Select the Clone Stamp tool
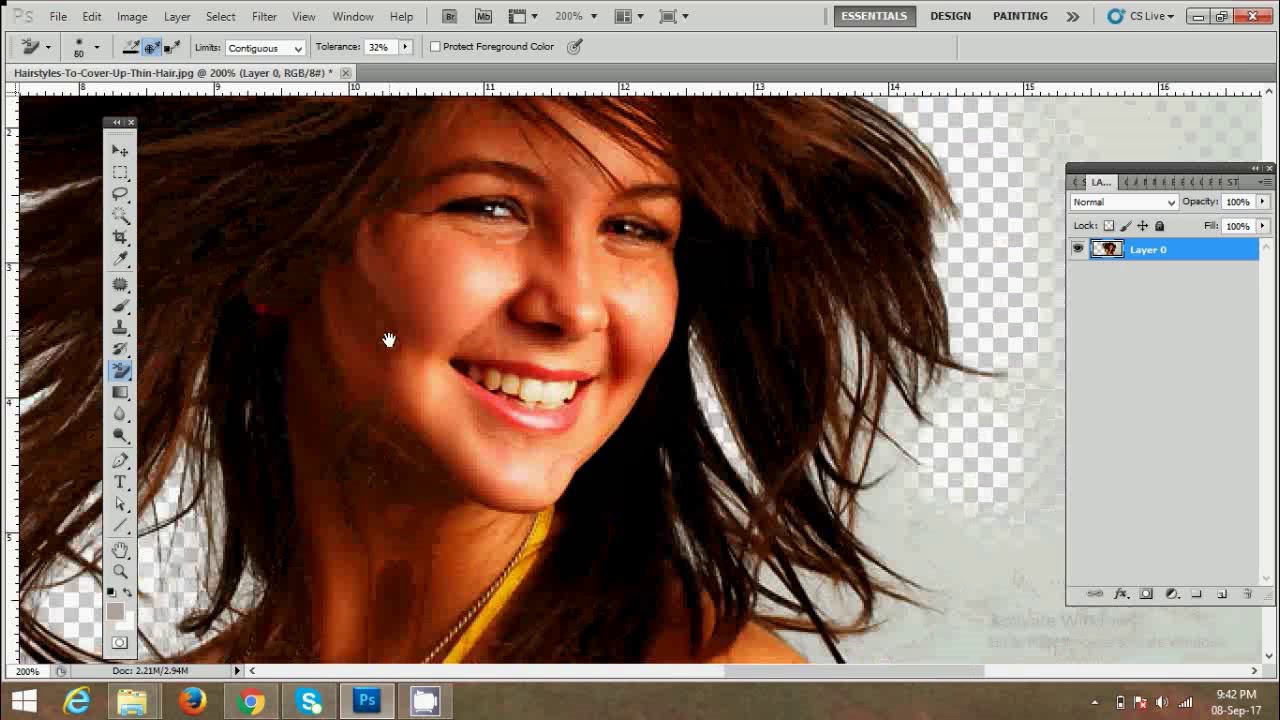The height and width of the screenshot is (720, 1280). 120,327
